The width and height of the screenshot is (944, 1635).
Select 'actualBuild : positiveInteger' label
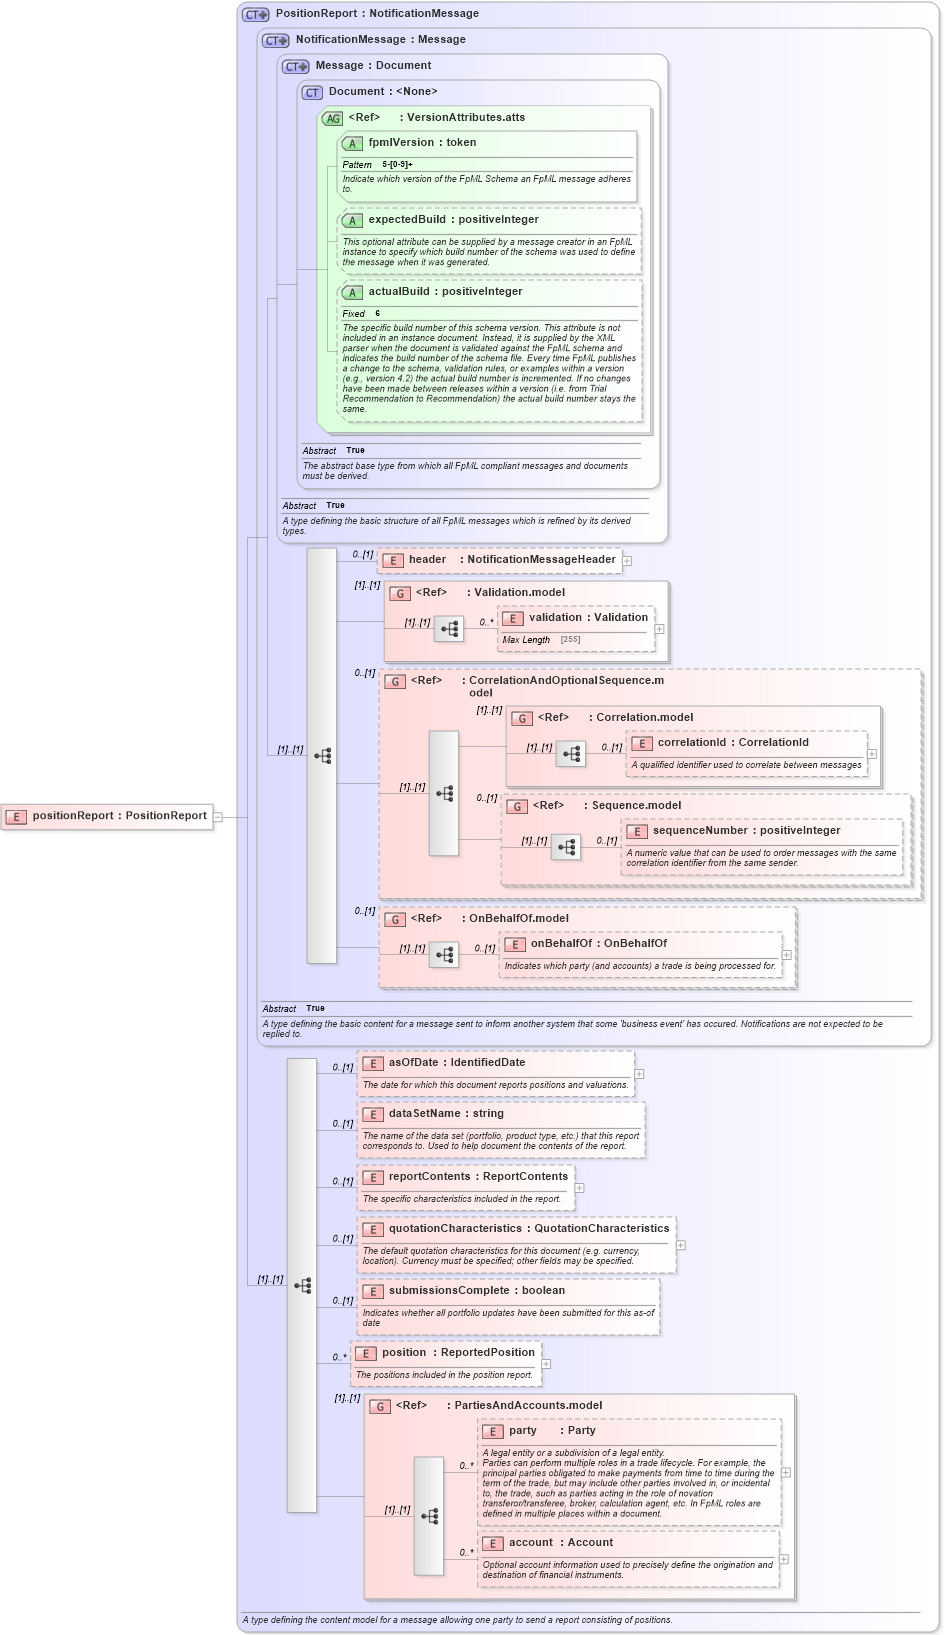(x=445, y=292)
